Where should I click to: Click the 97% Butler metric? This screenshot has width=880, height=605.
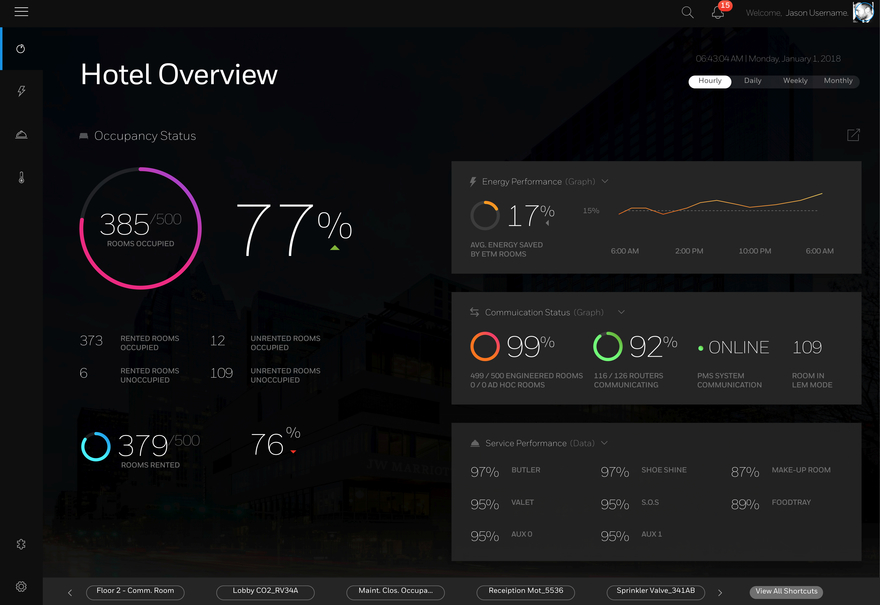505,471
